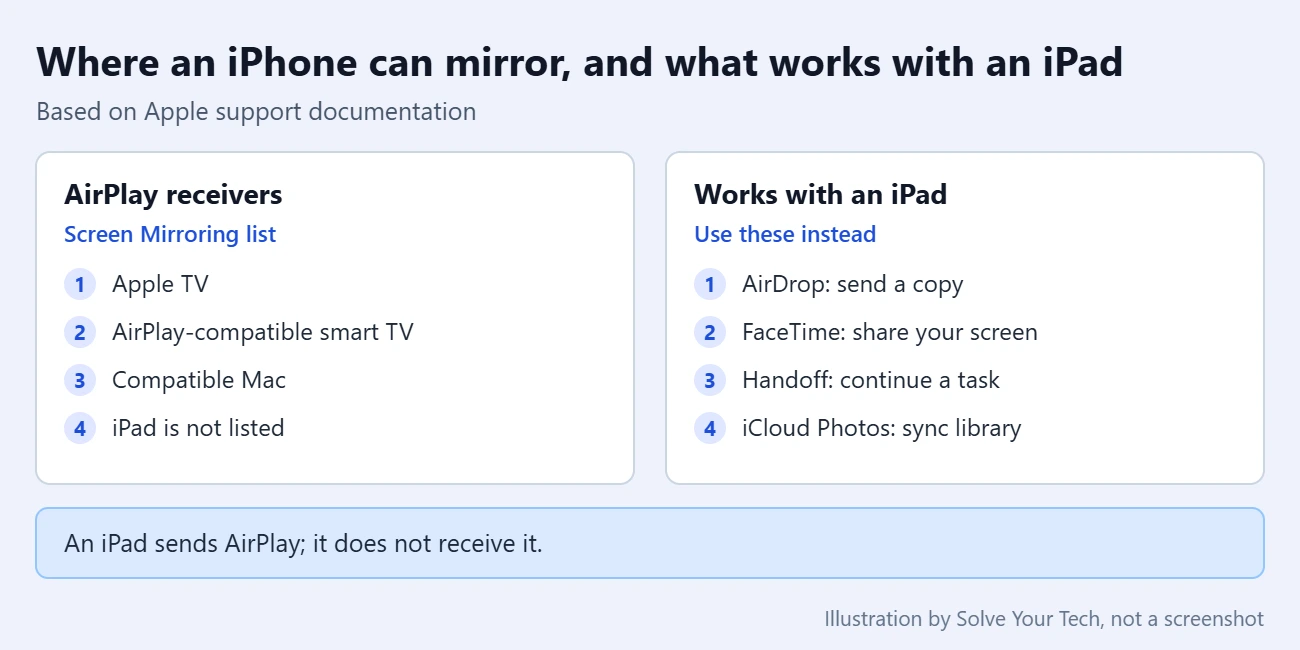Click number badge 3 beside Handoff
Viewport: 1300px width, 650px height.
pos(710,380)
